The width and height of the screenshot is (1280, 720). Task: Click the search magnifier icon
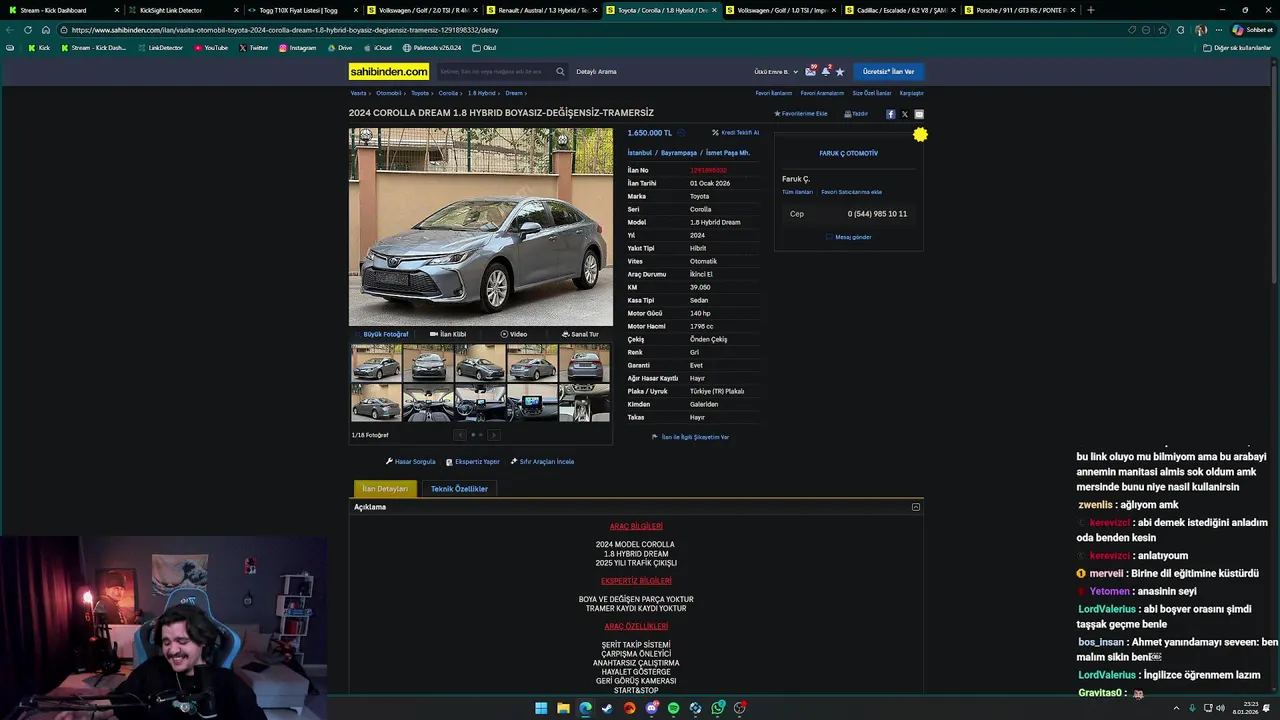(x=560, y=71)
